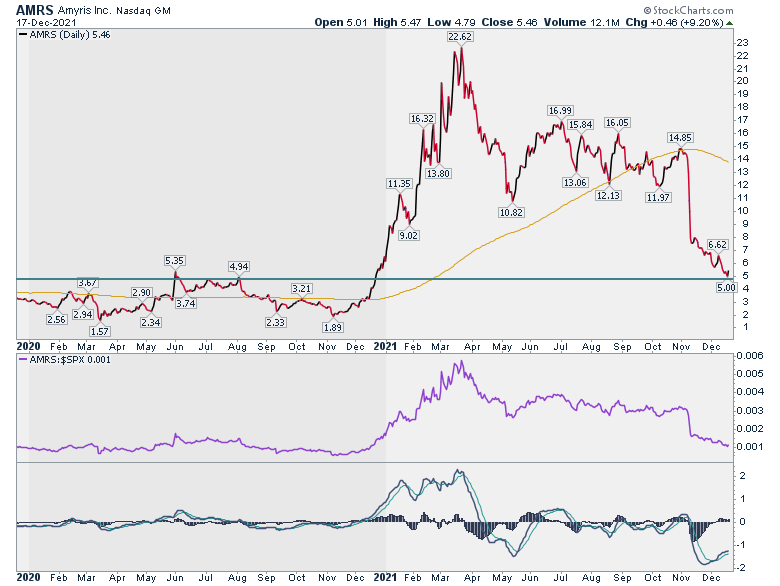Image resolution: width=780 pixels, height=586 pixels.
Task: Click the 3.21 price label
Action: pos(301,289)
